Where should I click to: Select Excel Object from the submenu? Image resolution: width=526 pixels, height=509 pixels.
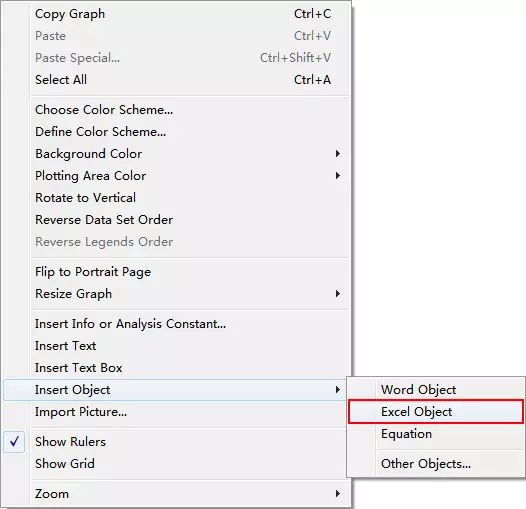(x=436, y=411)
